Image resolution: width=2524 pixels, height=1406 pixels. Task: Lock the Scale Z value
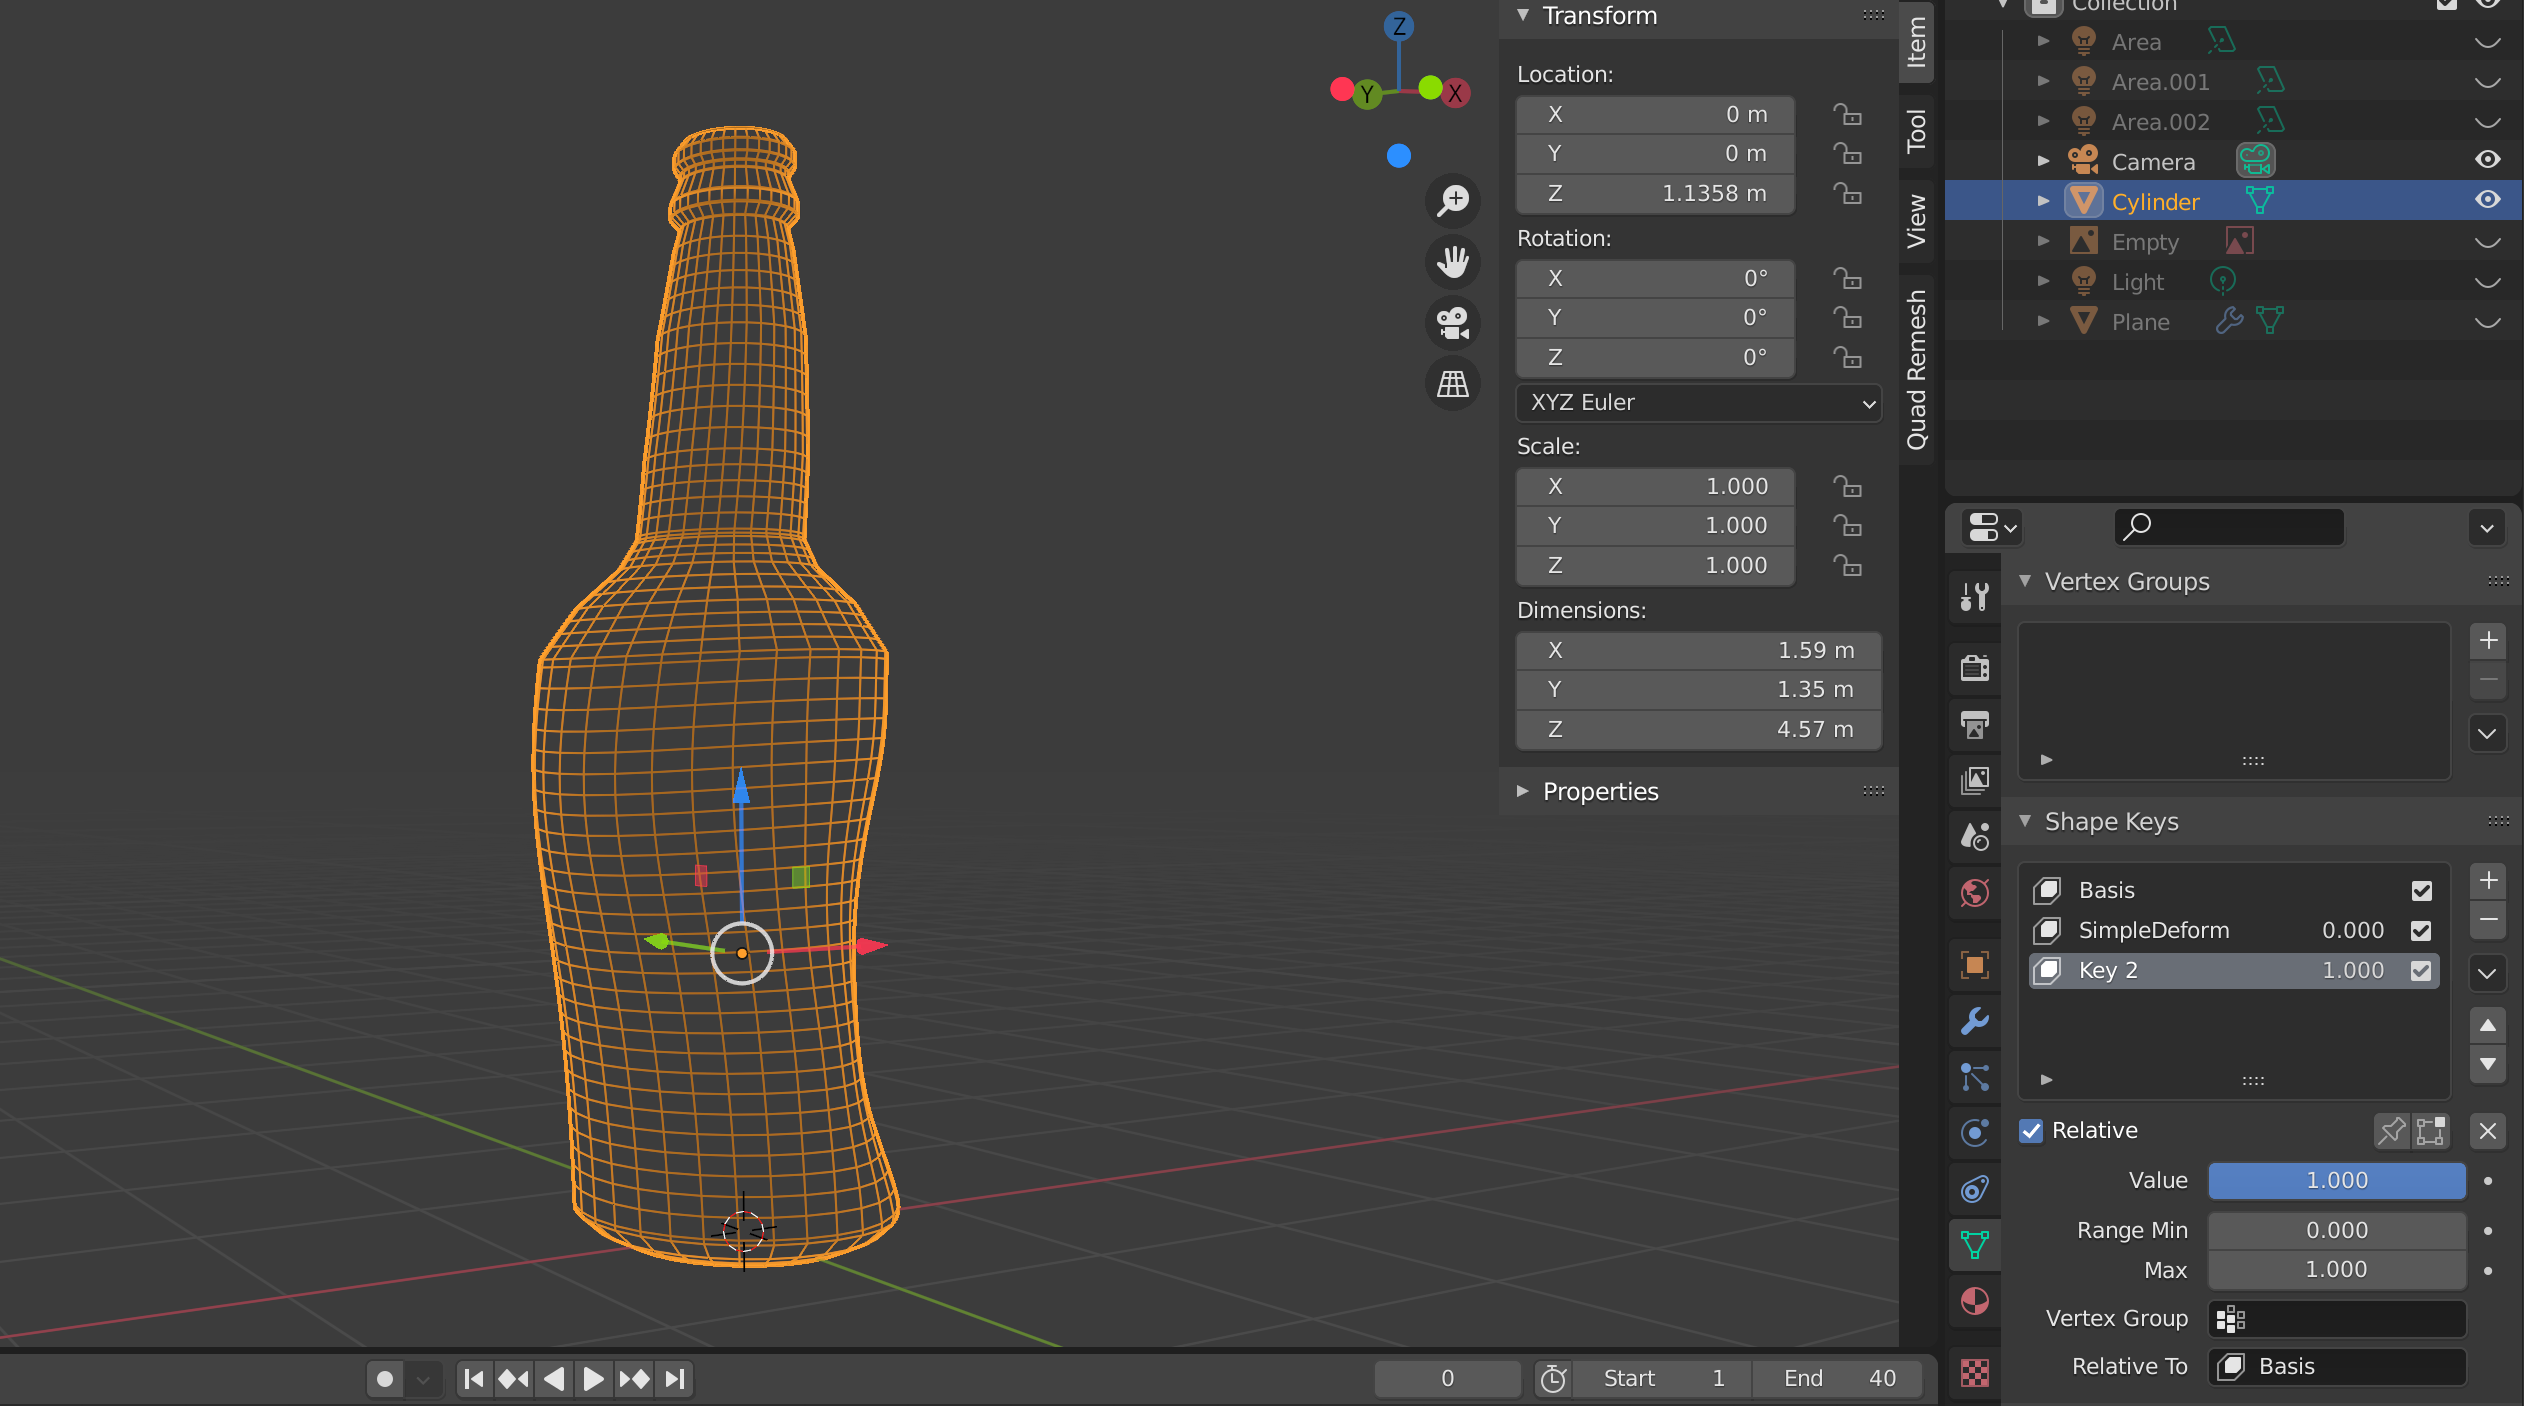pos(1847,566)
